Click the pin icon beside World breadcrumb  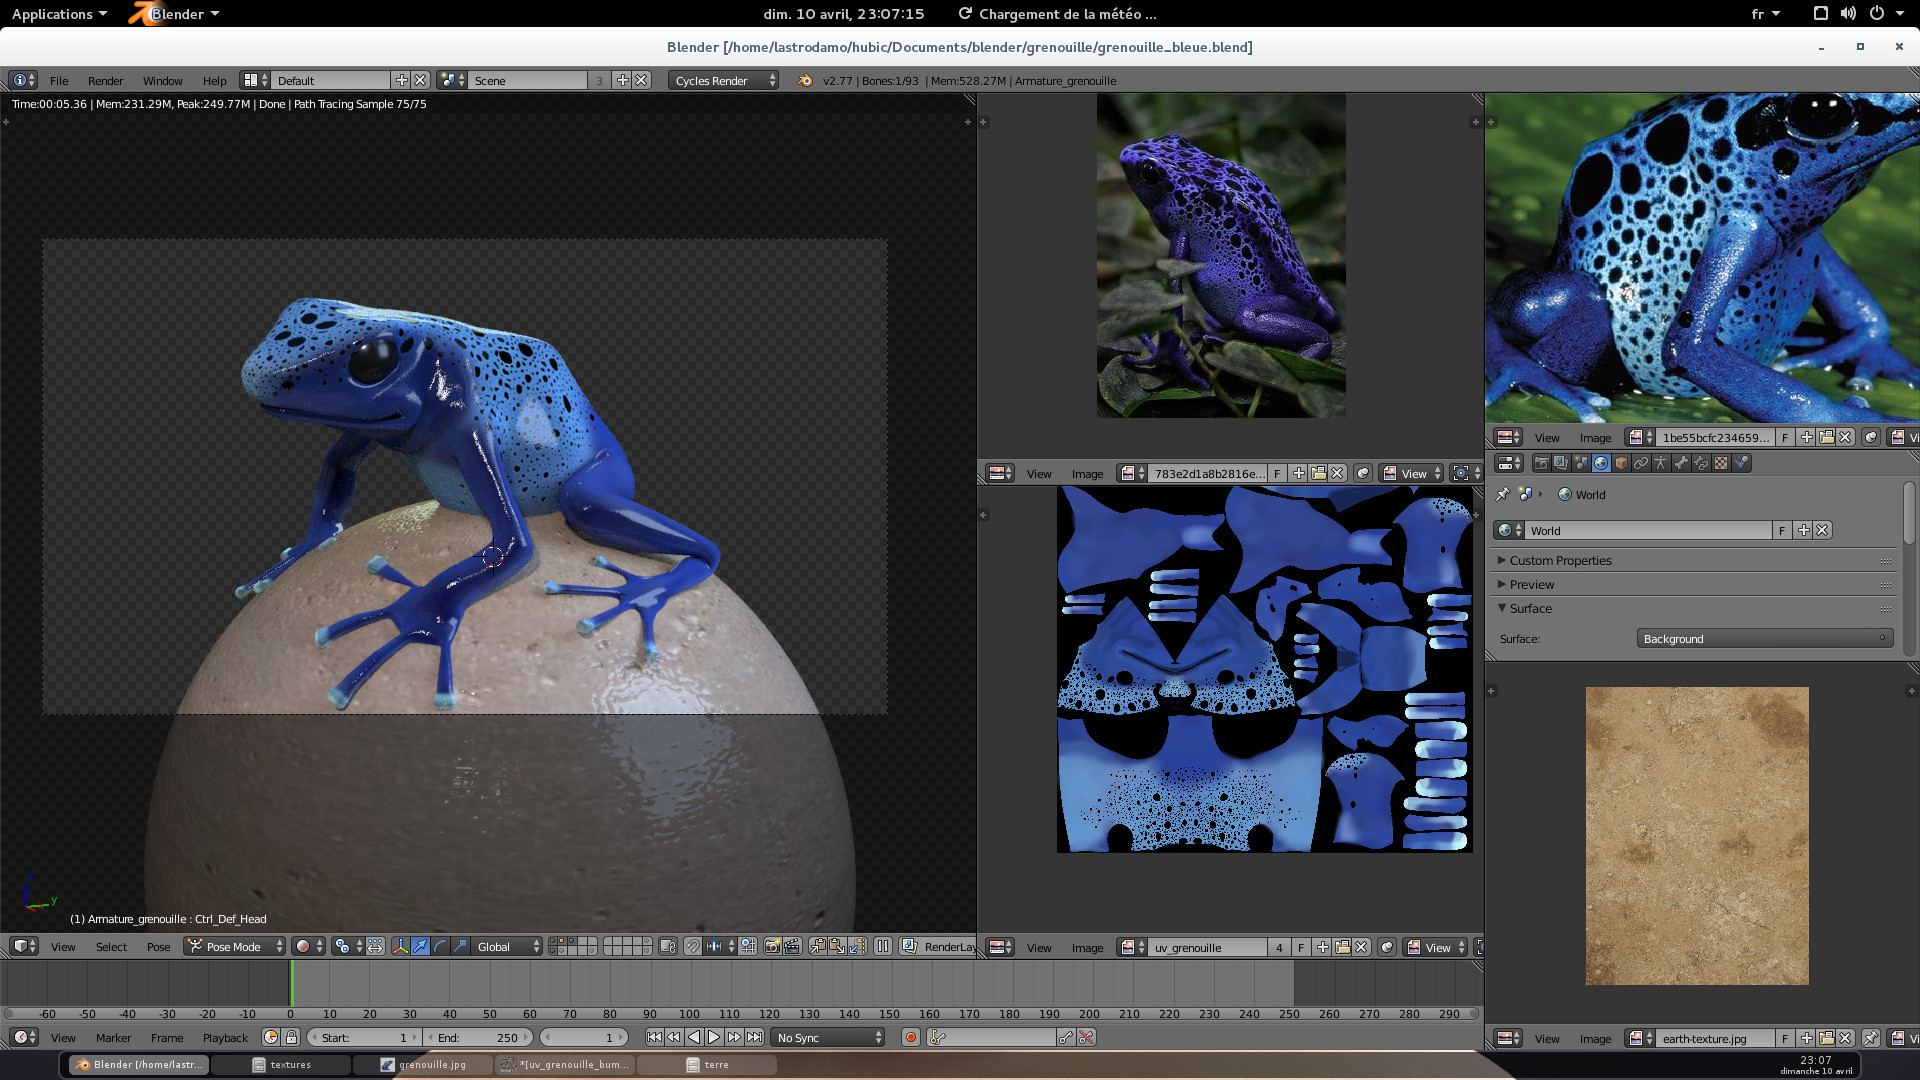[x=1502, y=494]
